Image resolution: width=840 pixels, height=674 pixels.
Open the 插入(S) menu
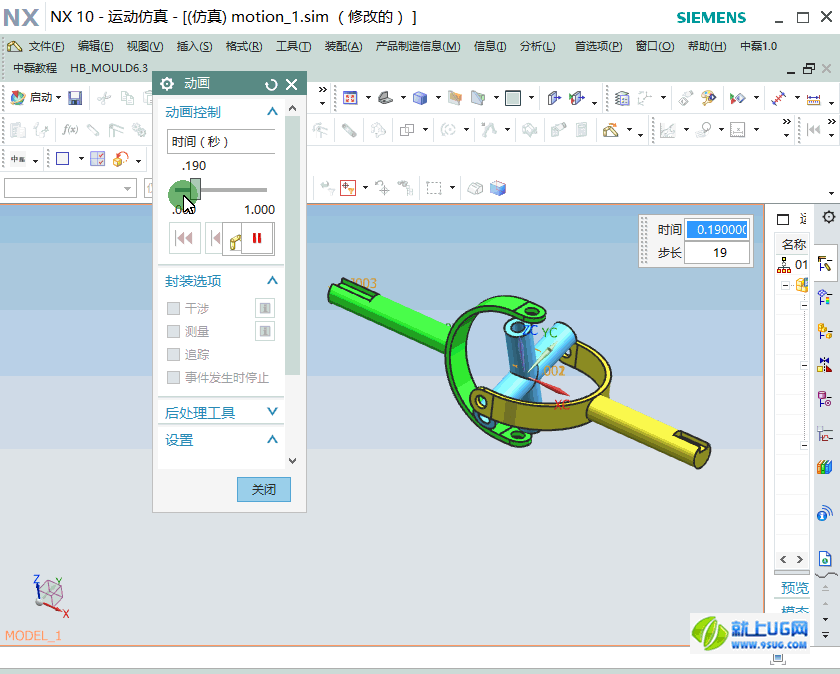tap(194, 47)
